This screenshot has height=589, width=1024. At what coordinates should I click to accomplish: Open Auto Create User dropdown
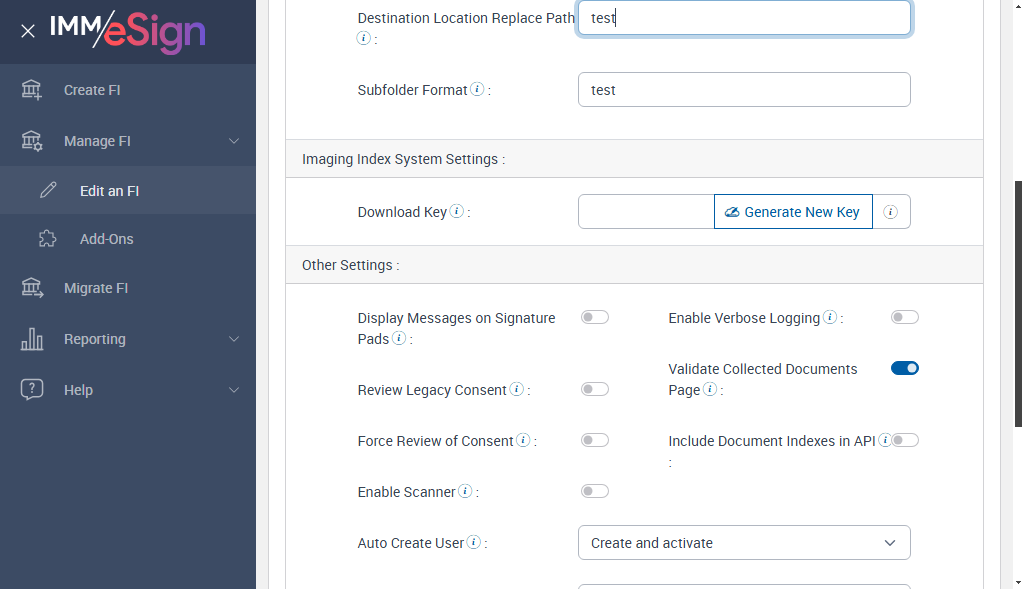(744, 543)
